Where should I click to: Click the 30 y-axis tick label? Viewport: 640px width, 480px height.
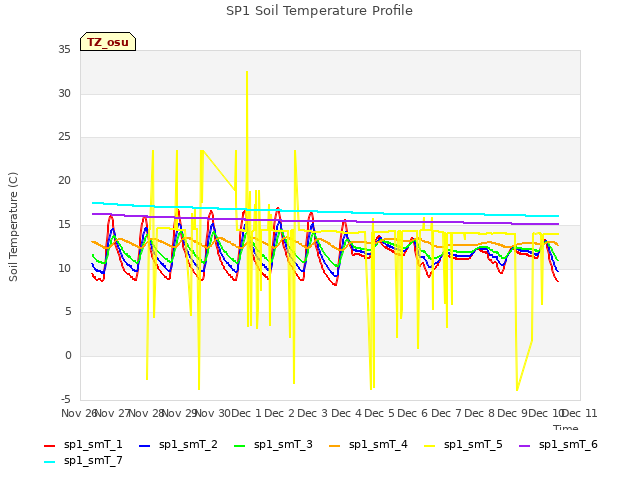64,93
